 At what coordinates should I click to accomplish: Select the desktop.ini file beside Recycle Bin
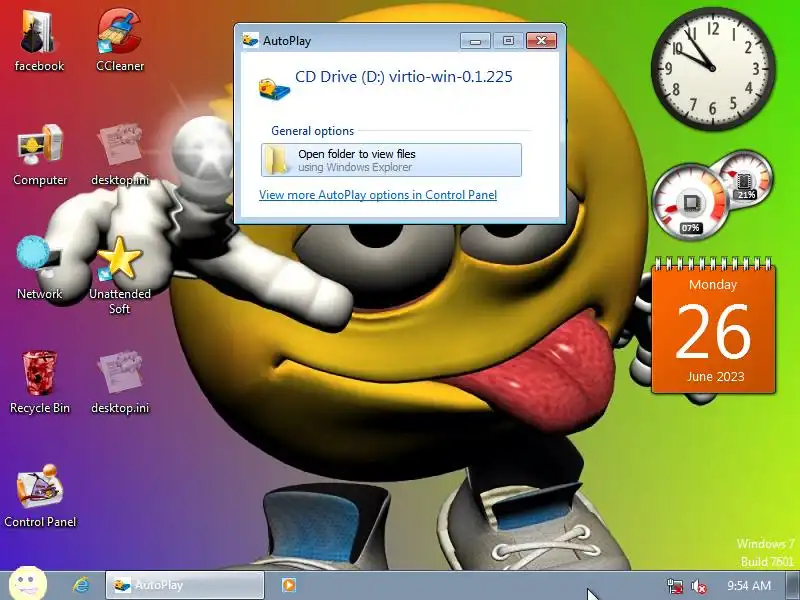point(120,382)
